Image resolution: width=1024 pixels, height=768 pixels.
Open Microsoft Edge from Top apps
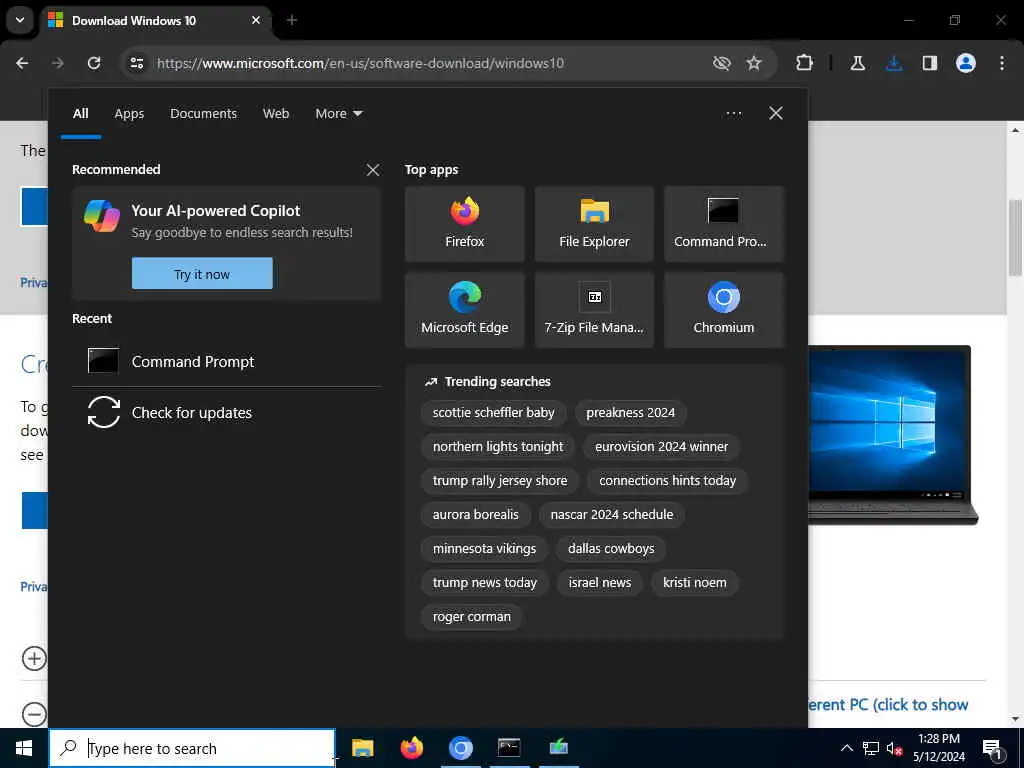coord(464,310)
